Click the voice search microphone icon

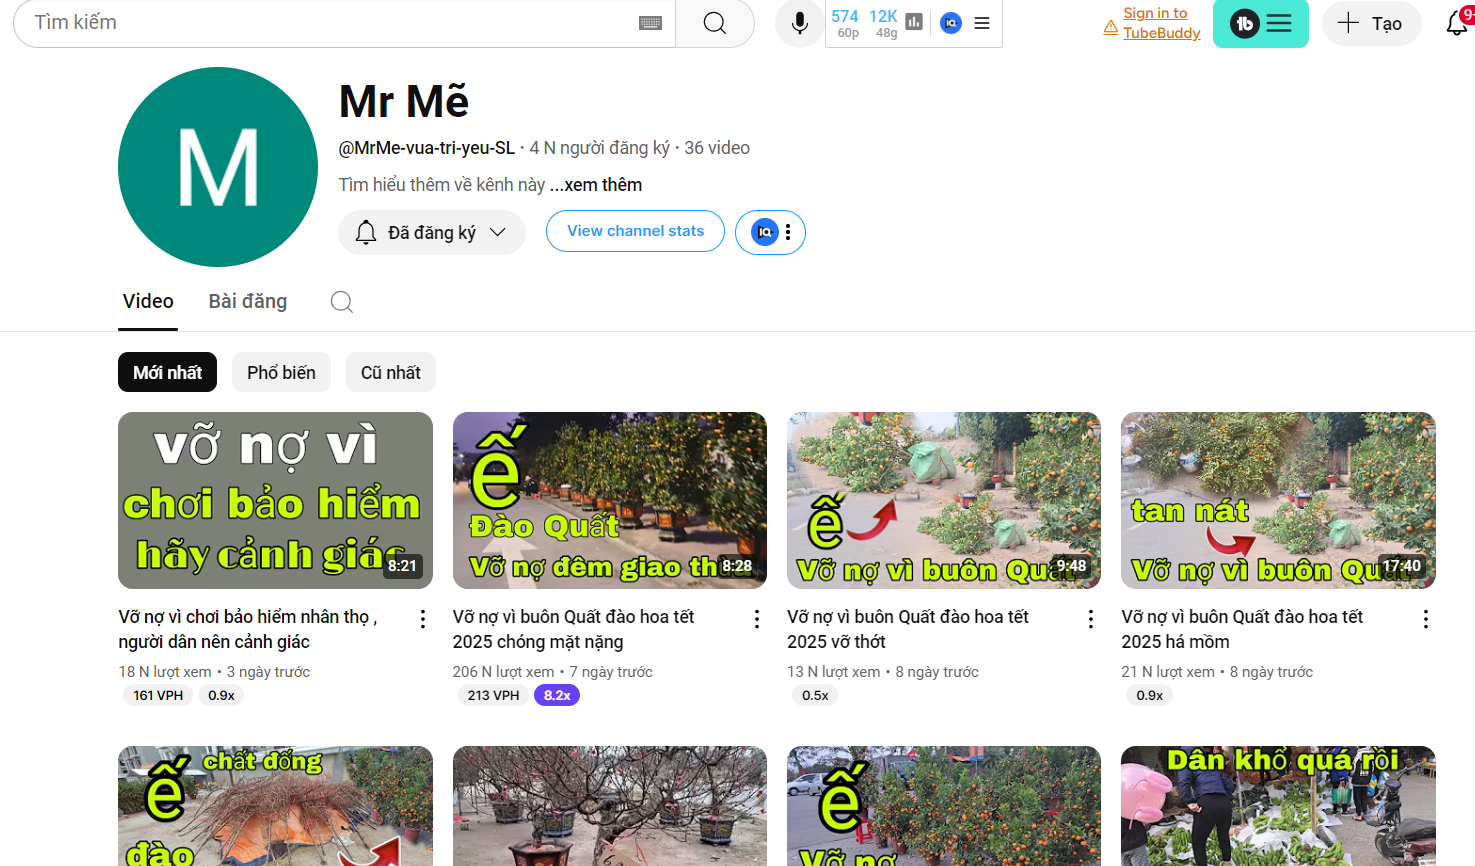point(799,23)
